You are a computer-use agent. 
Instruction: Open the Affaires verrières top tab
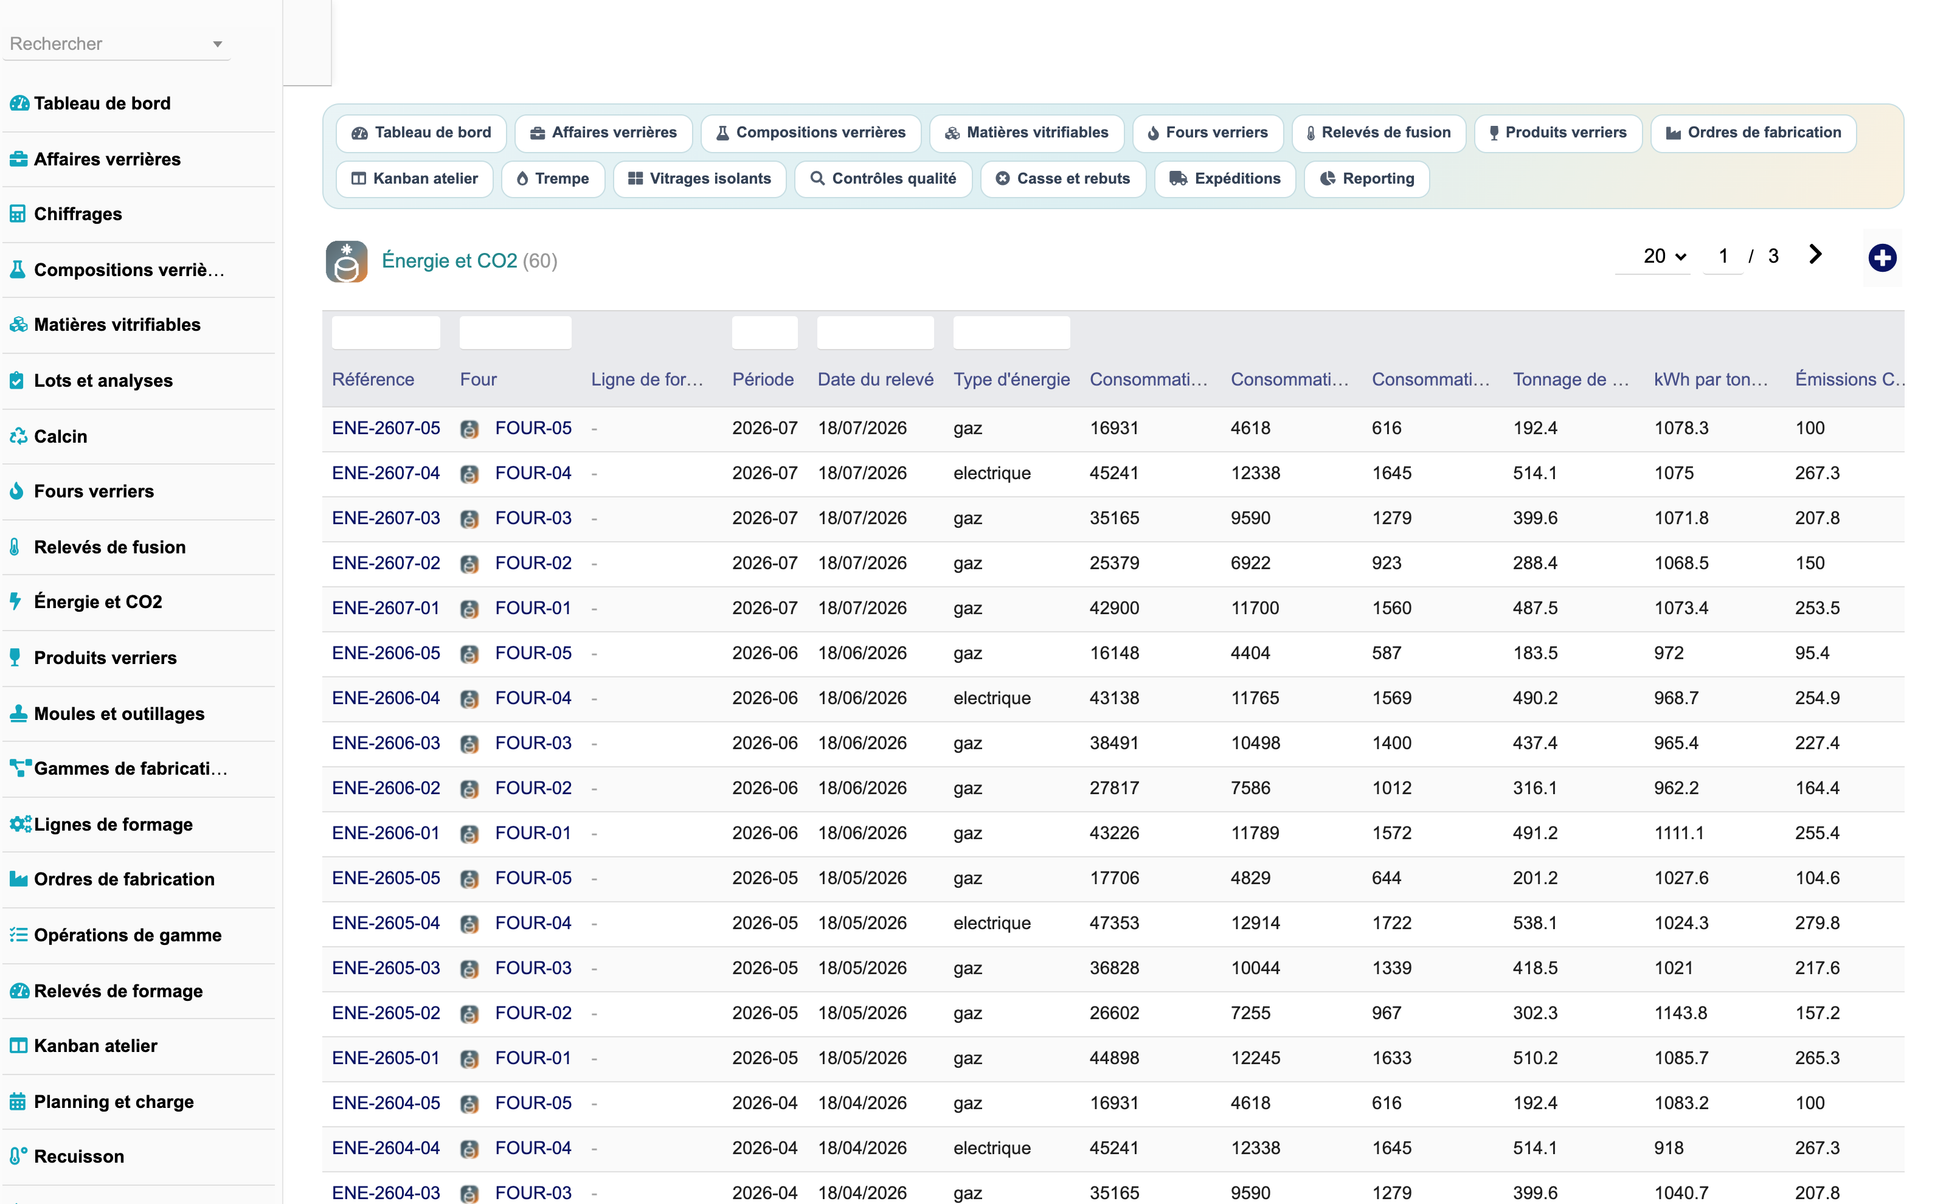click(x=603, y=133)
